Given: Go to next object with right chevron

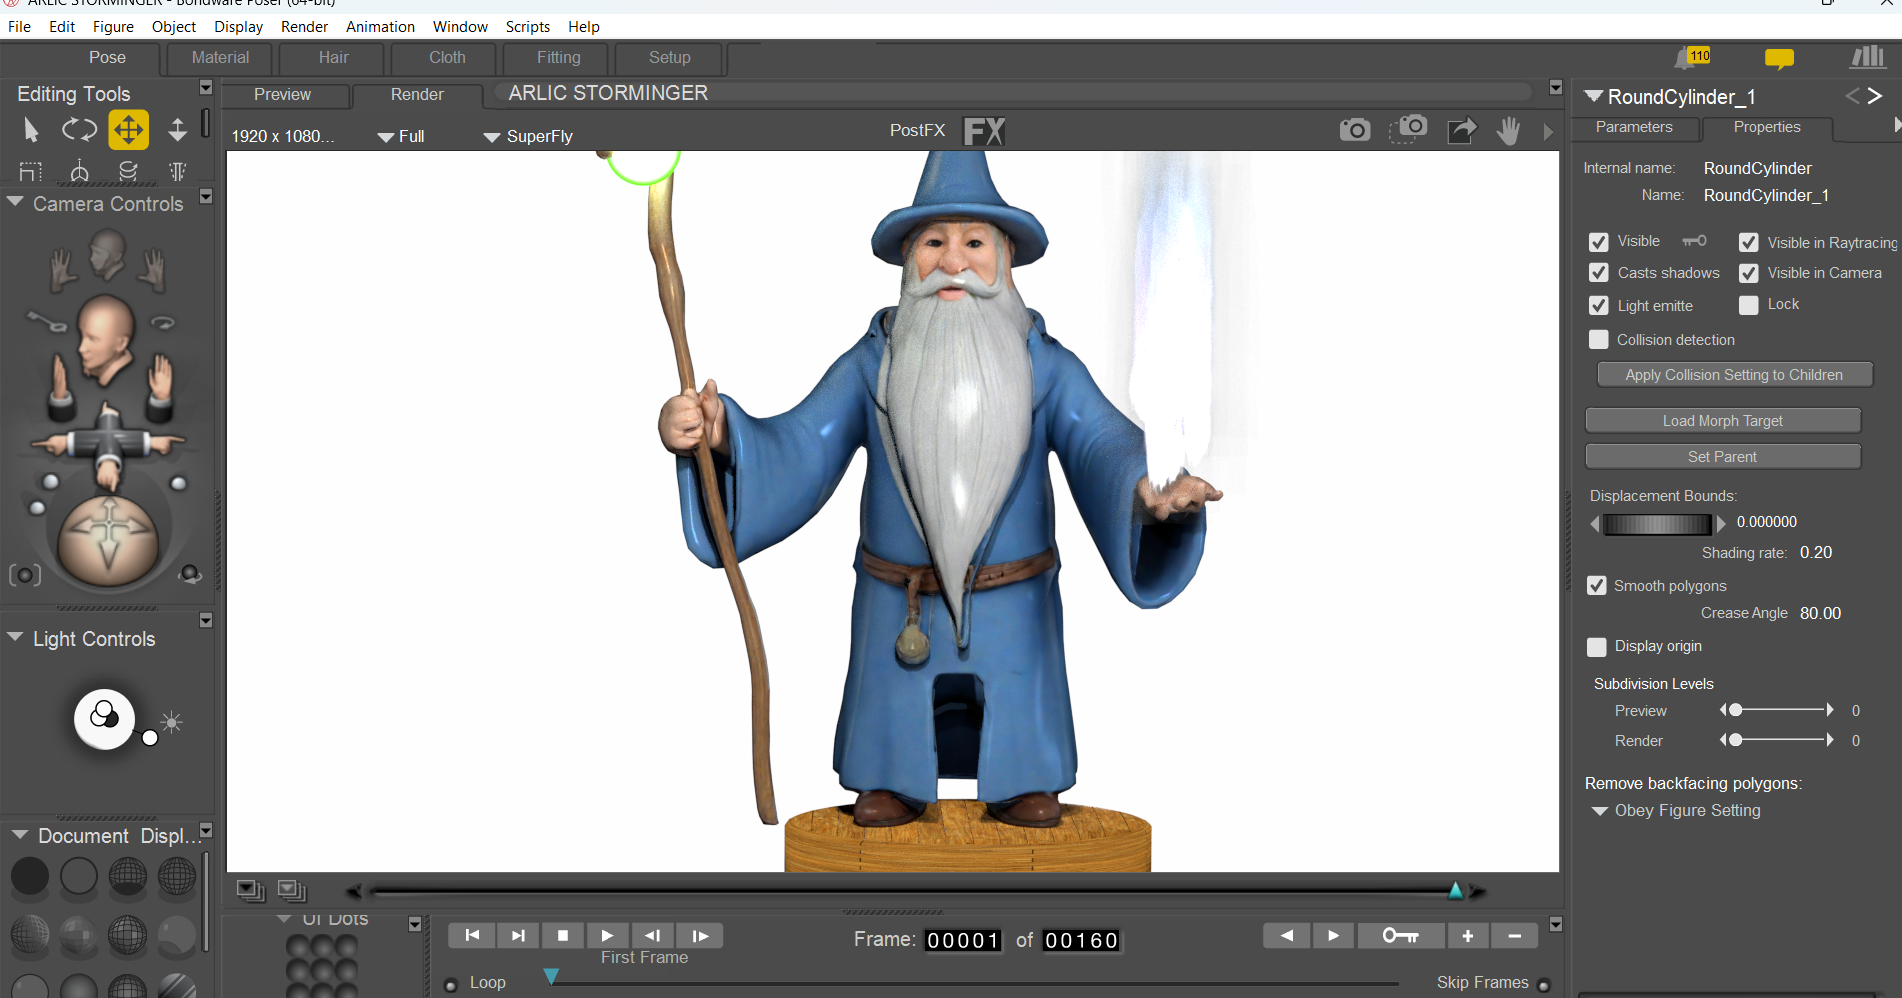Looking at the screenshot, I should click(x=1875, y=96).
